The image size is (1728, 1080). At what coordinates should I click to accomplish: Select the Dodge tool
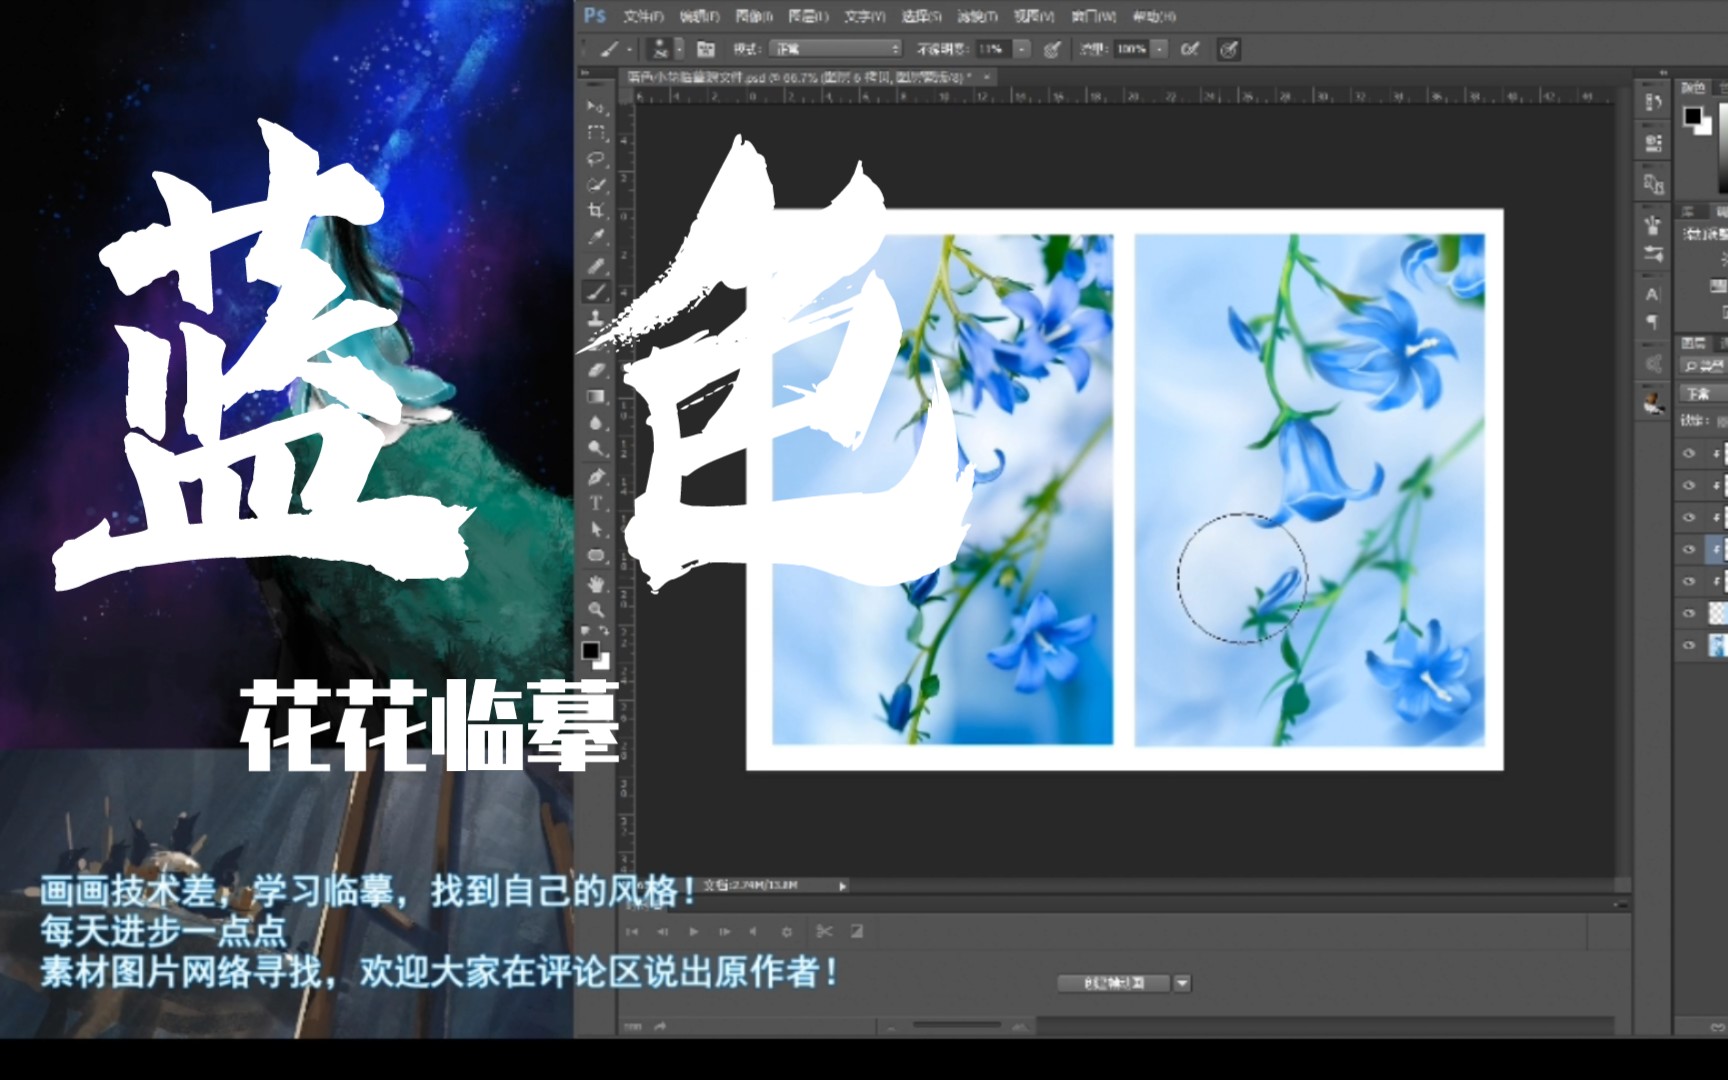coord(596,448)
